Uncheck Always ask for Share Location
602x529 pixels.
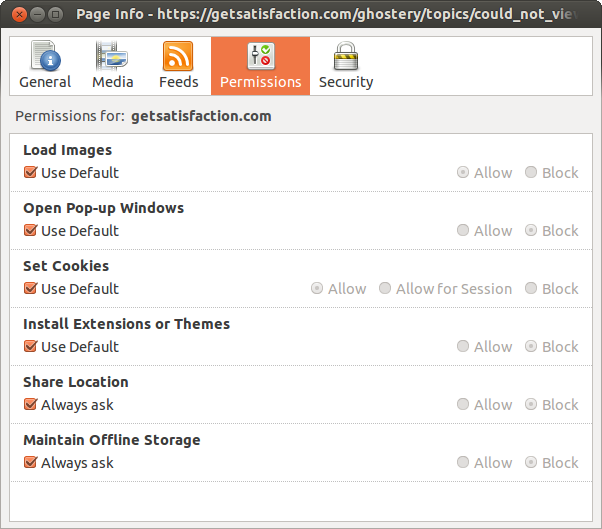[30, 405]
